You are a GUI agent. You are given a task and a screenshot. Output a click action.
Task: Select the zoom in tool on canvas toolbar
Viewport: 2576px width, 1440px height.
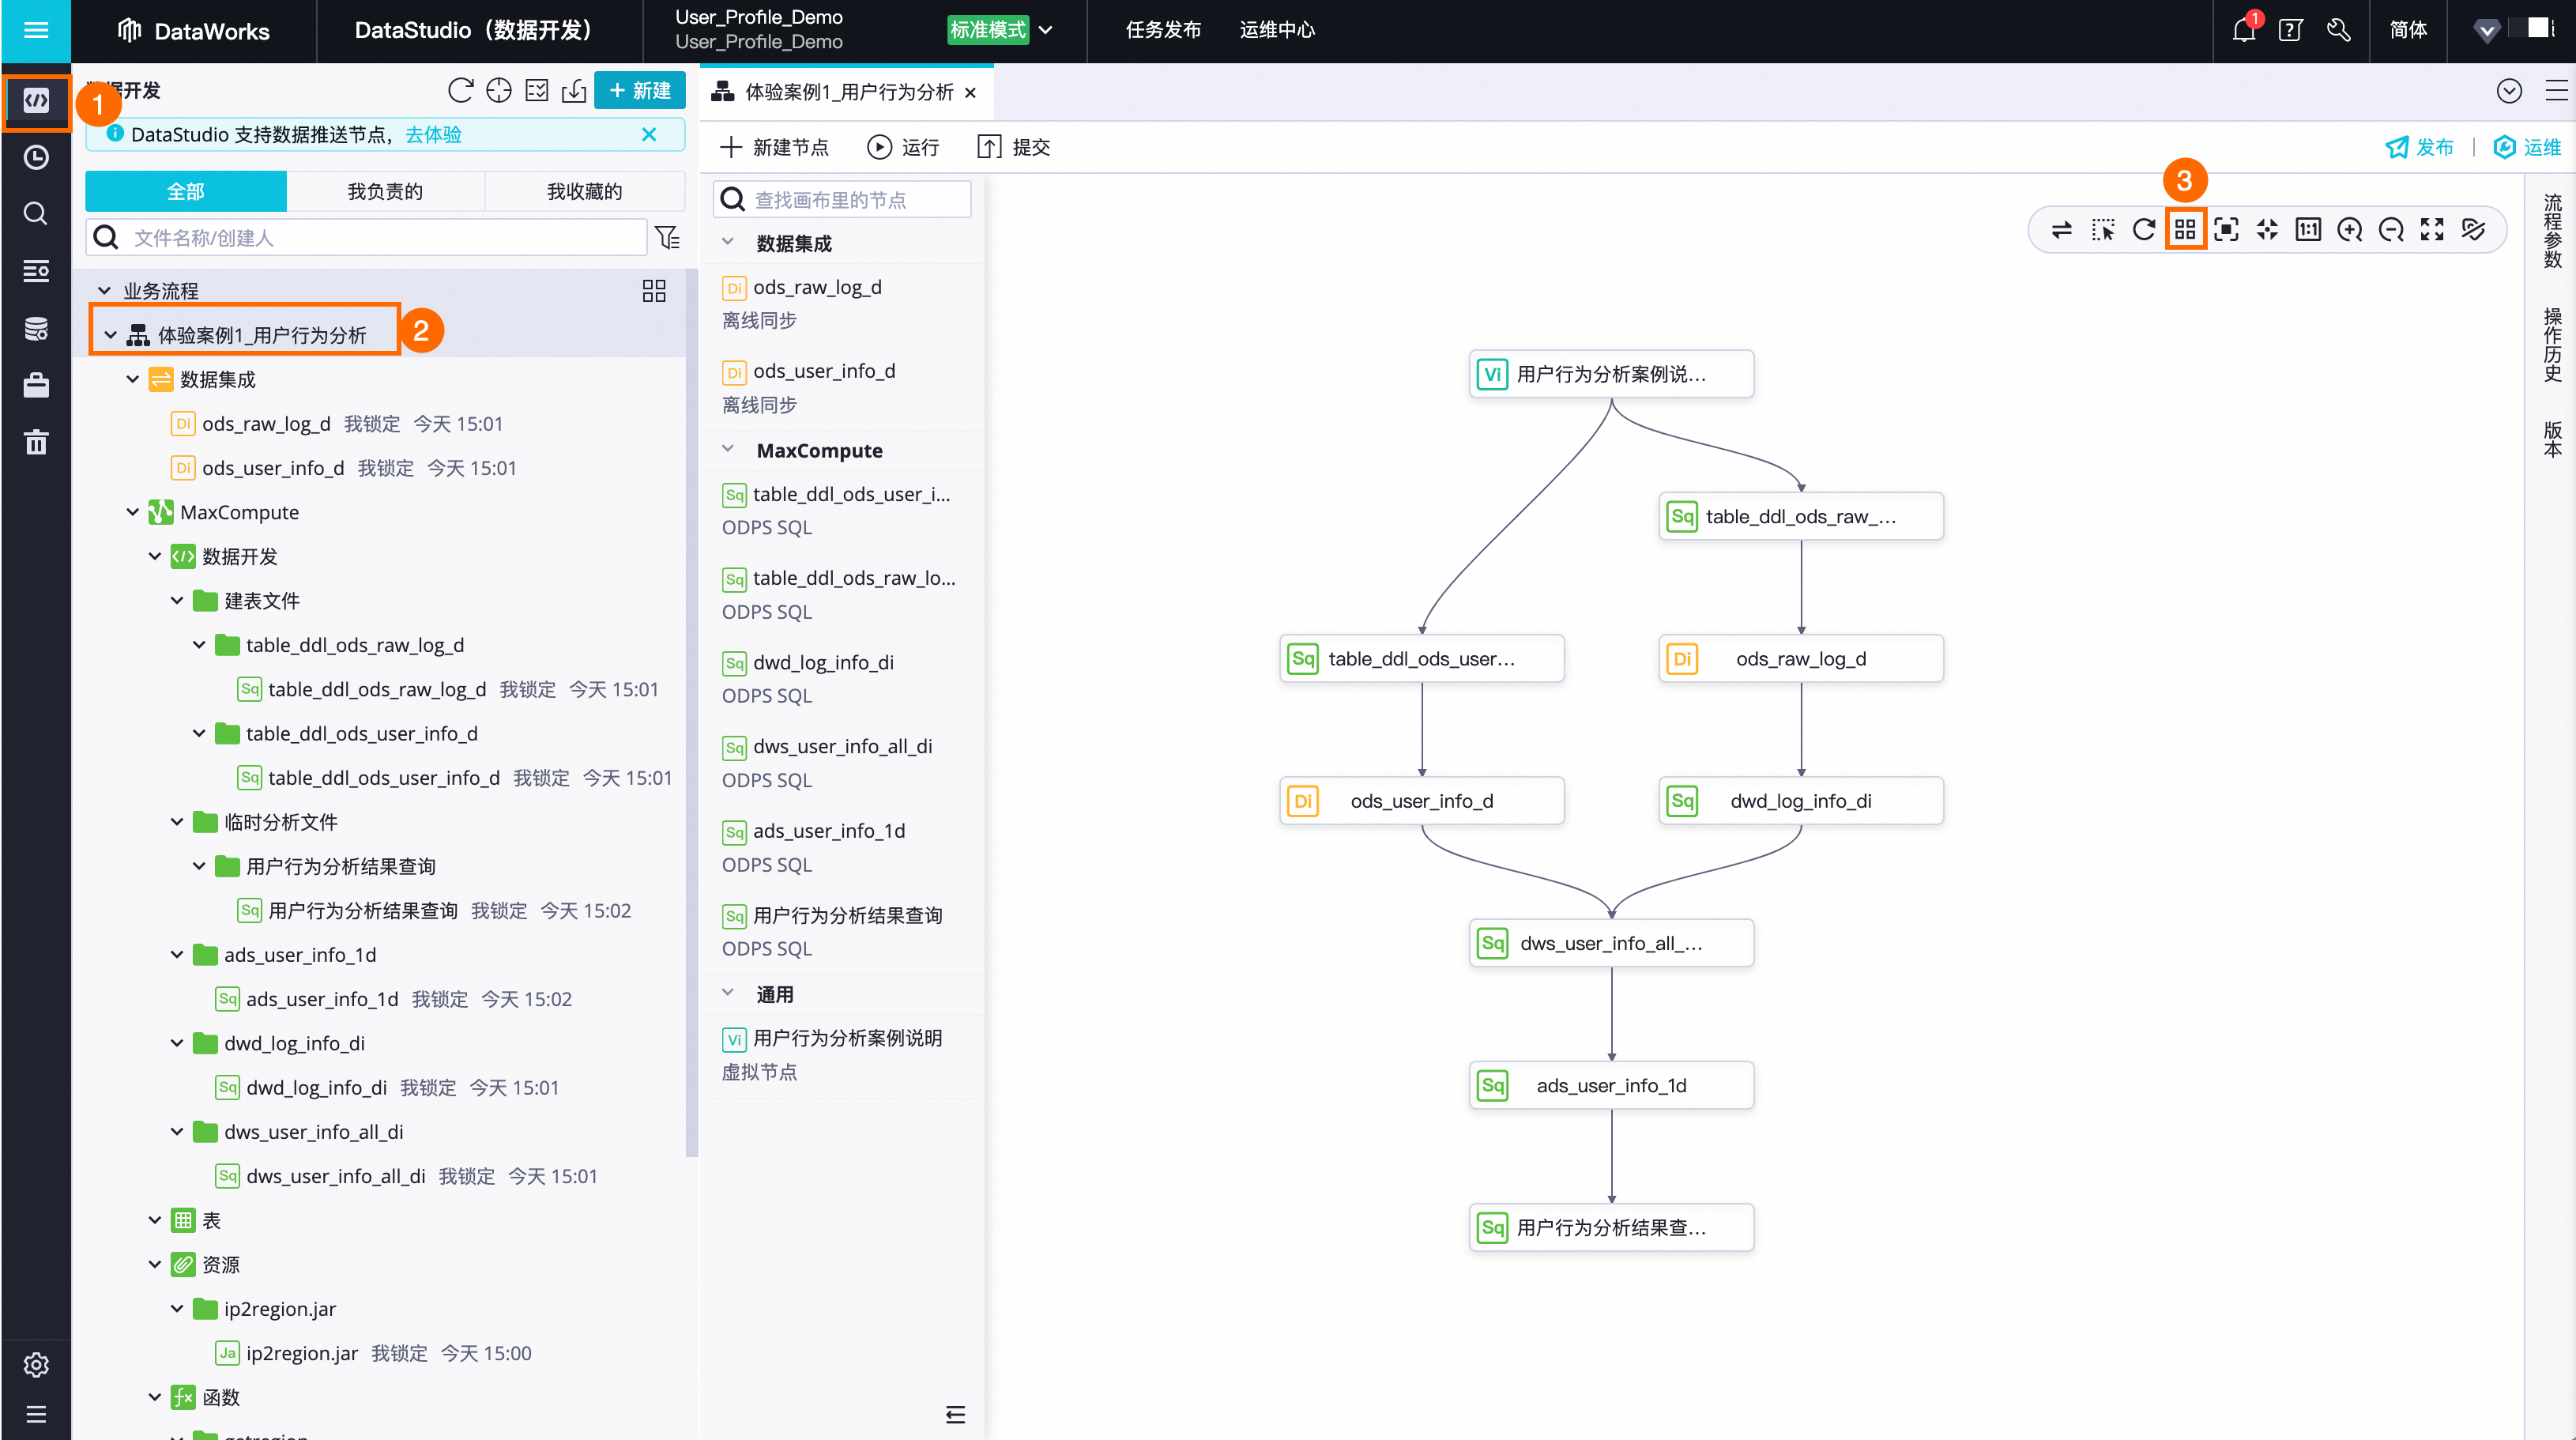click(2350, 229)
